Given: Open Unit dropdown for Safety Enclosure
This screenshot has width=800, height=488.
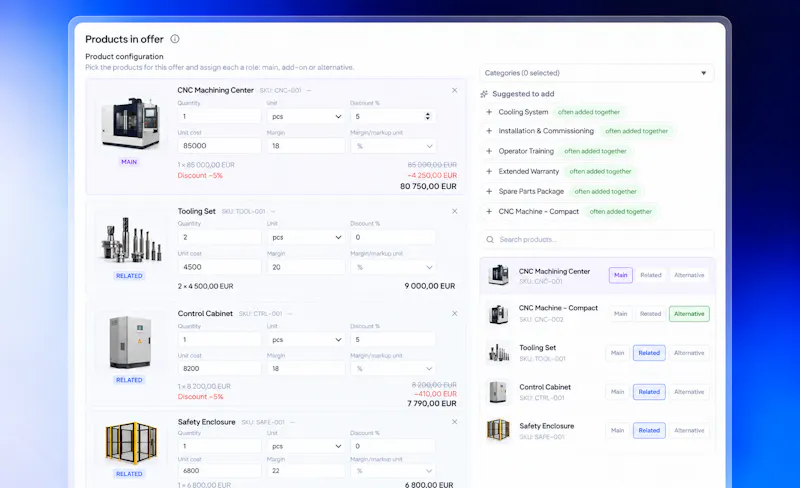Looking at the screenshot, I should tap(306, 446).
